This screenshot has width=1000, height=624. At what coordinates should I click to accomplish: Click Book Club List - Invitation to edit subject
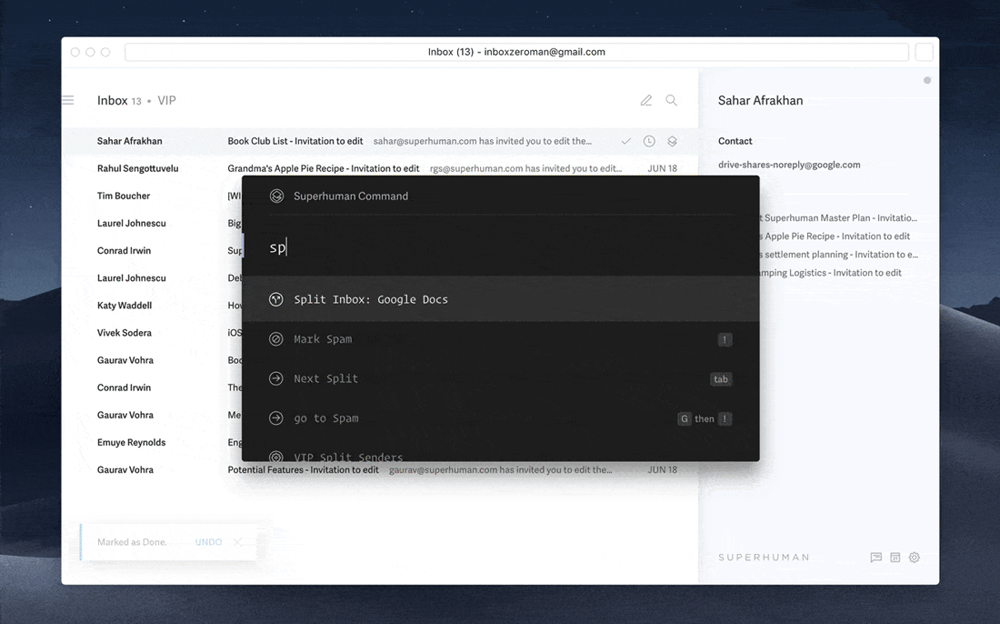(x=295, y=141)
